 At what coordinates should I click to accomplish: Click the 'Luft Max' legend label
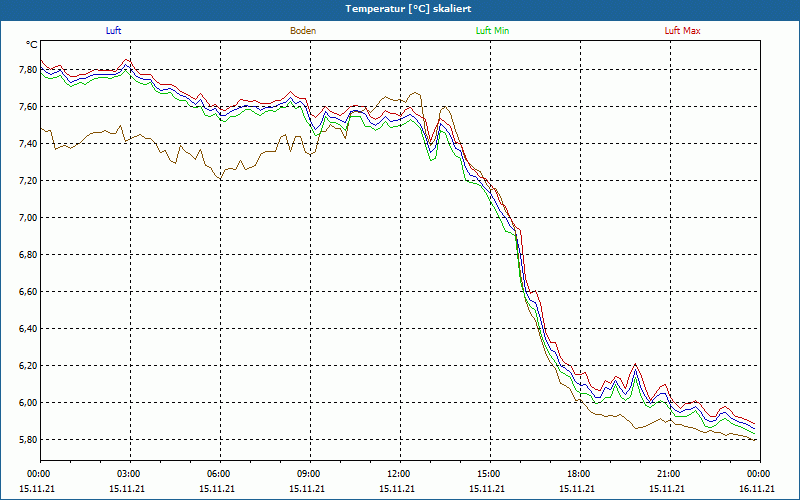[x=682, y=31]
